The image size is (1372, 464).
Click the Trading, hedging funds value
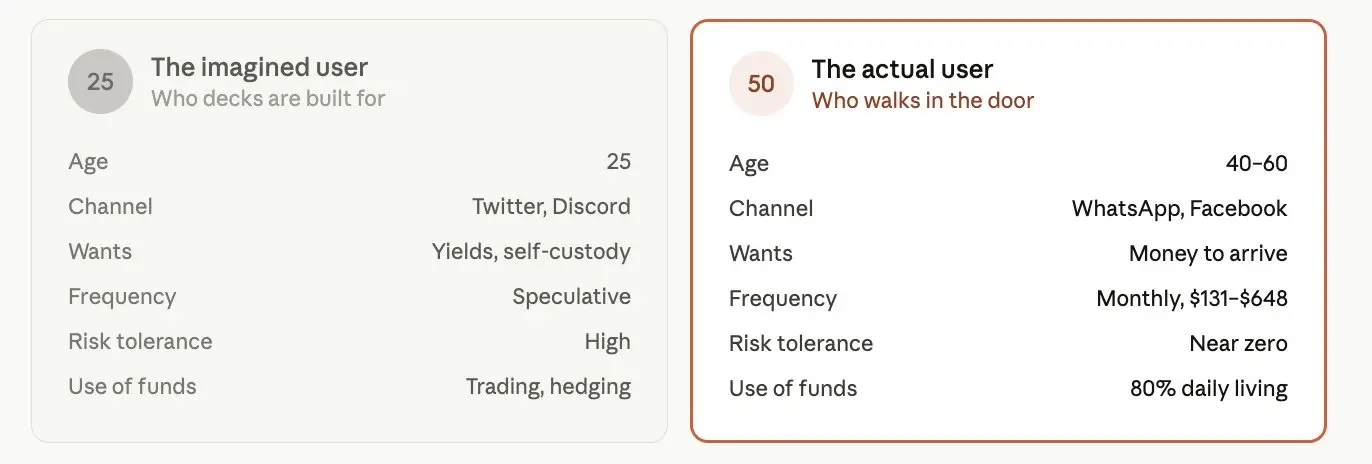coord(548,387)
